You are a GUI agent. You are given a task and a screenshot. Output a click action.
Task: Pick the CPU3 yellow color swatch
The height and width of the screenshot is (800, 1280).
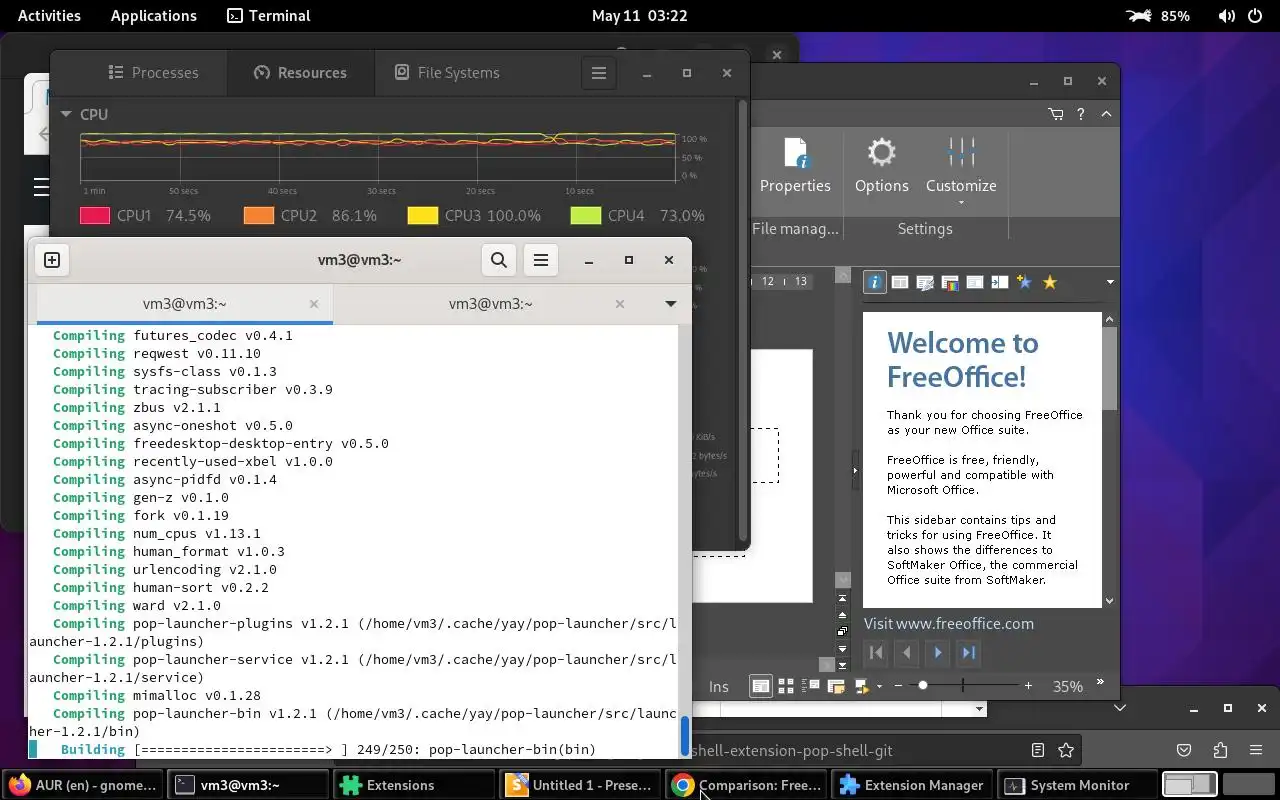coord(422,215)
